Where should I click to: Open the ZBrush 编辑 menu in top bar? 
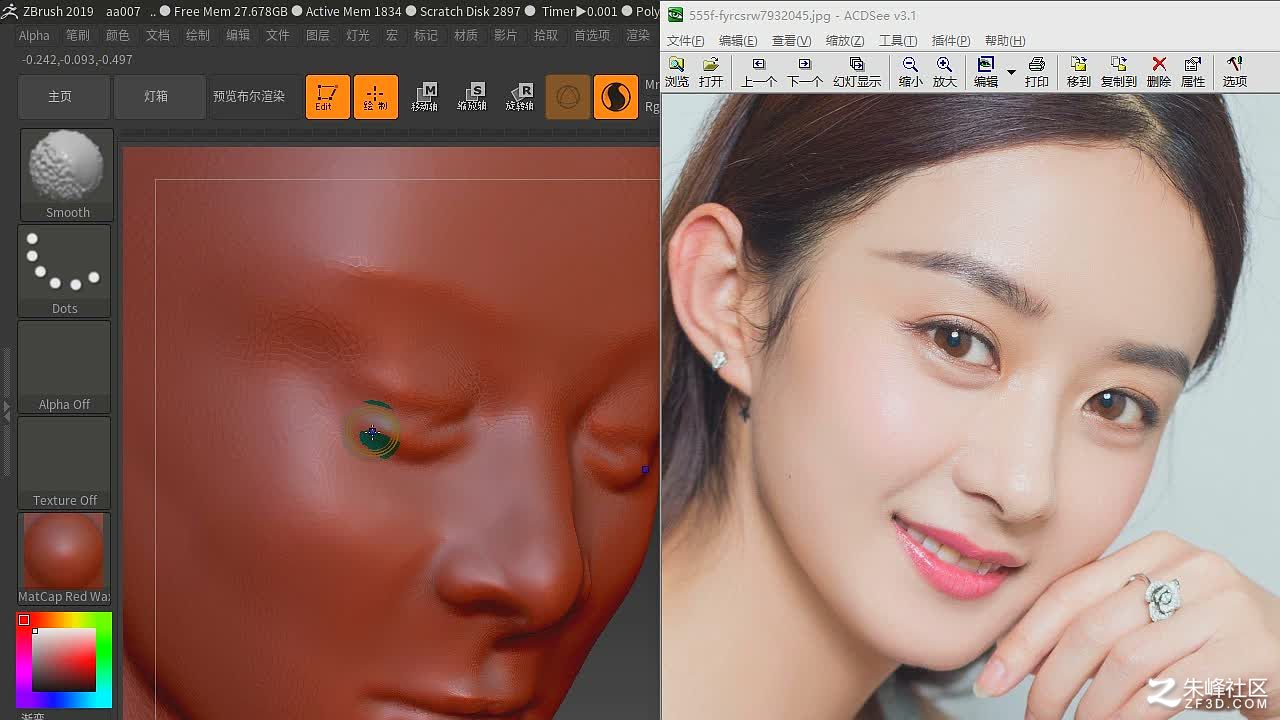click(237, 35)
